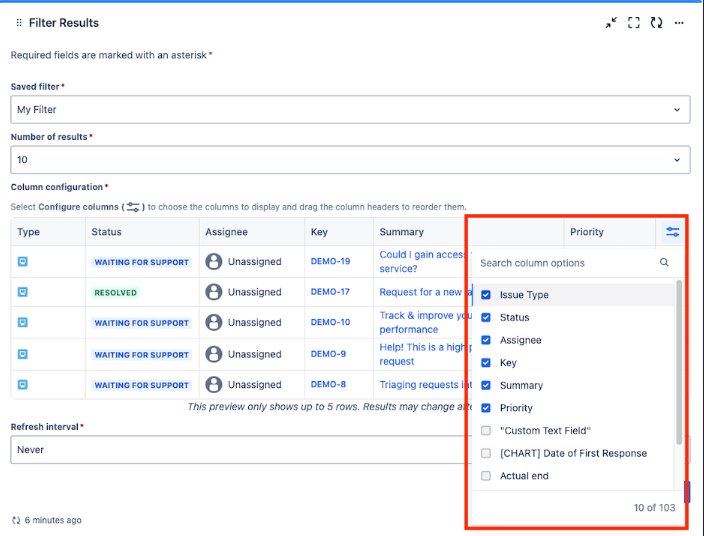
Task: Open issue DEMO-9 link
Action: (x=328, y=354)
